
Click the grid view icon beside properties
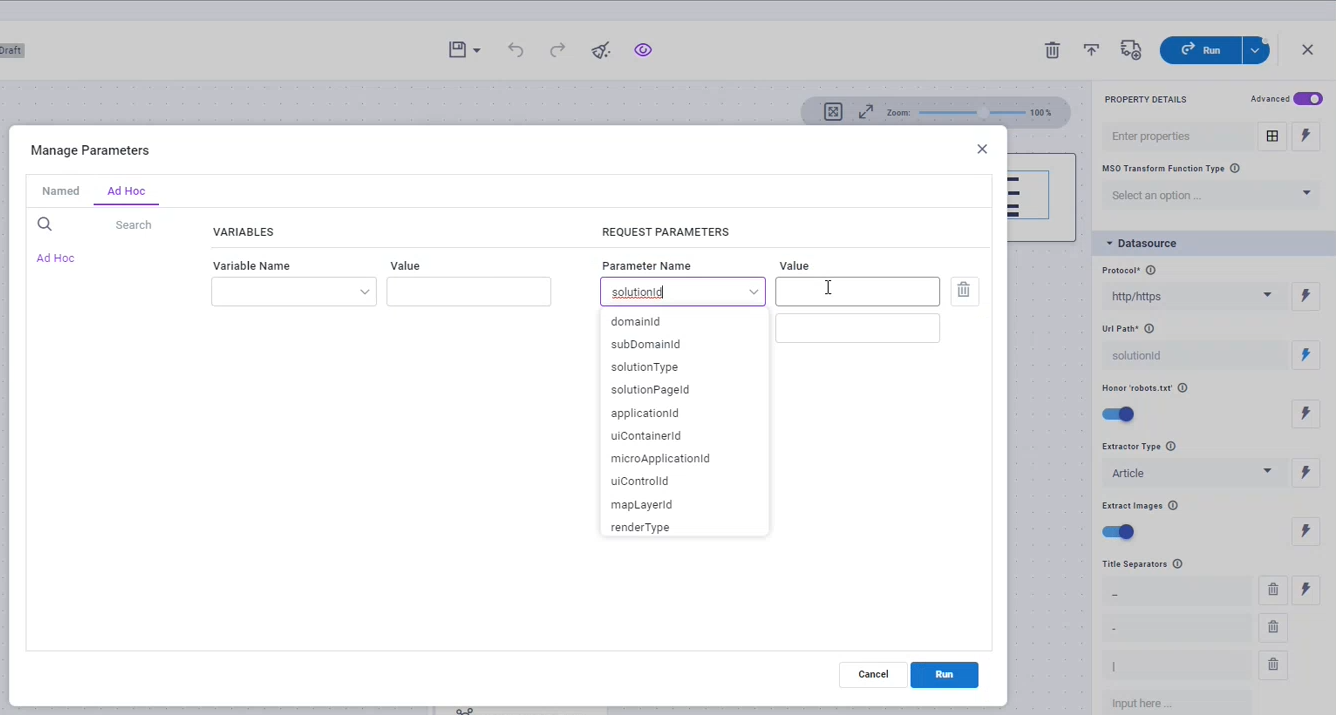[1272, 136]
